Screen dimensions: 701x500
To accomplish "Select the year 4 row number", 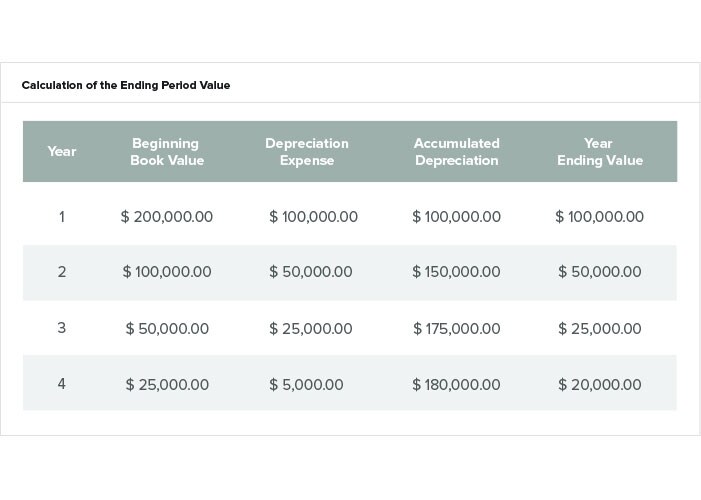I will (62, 384).
